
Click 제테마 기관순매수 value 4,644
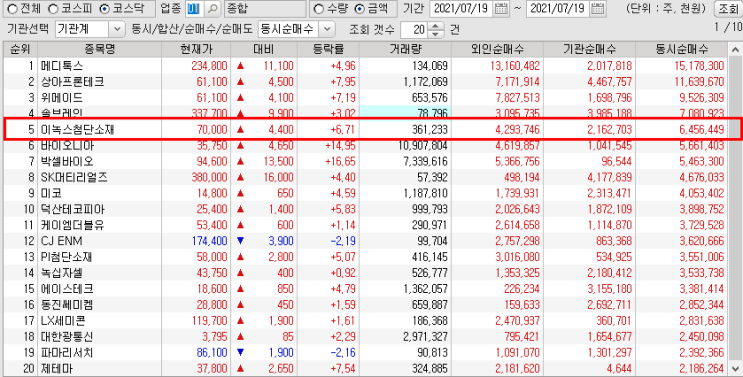coord(618,368)
